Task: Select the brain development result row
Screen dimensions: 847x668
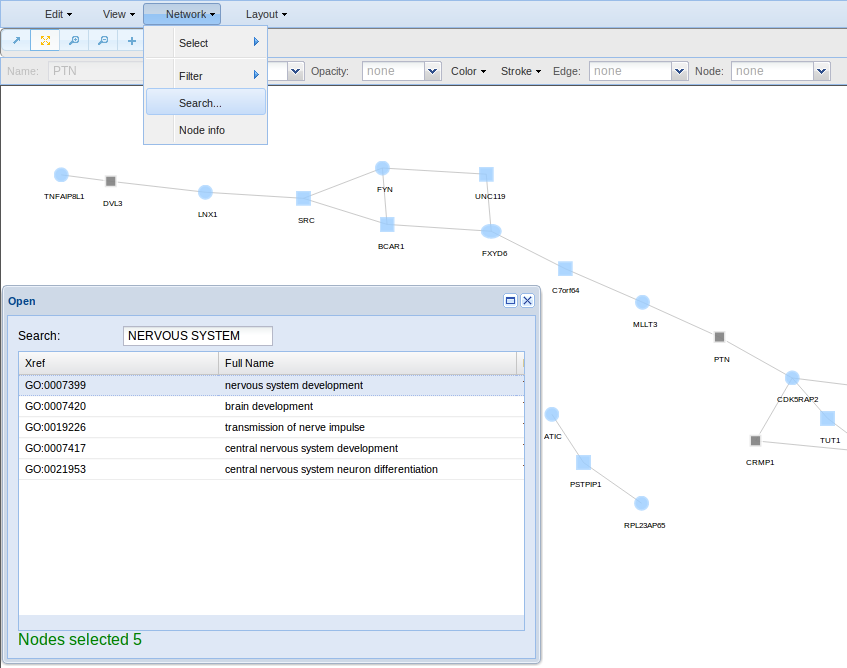Action: tap(270, 406)
